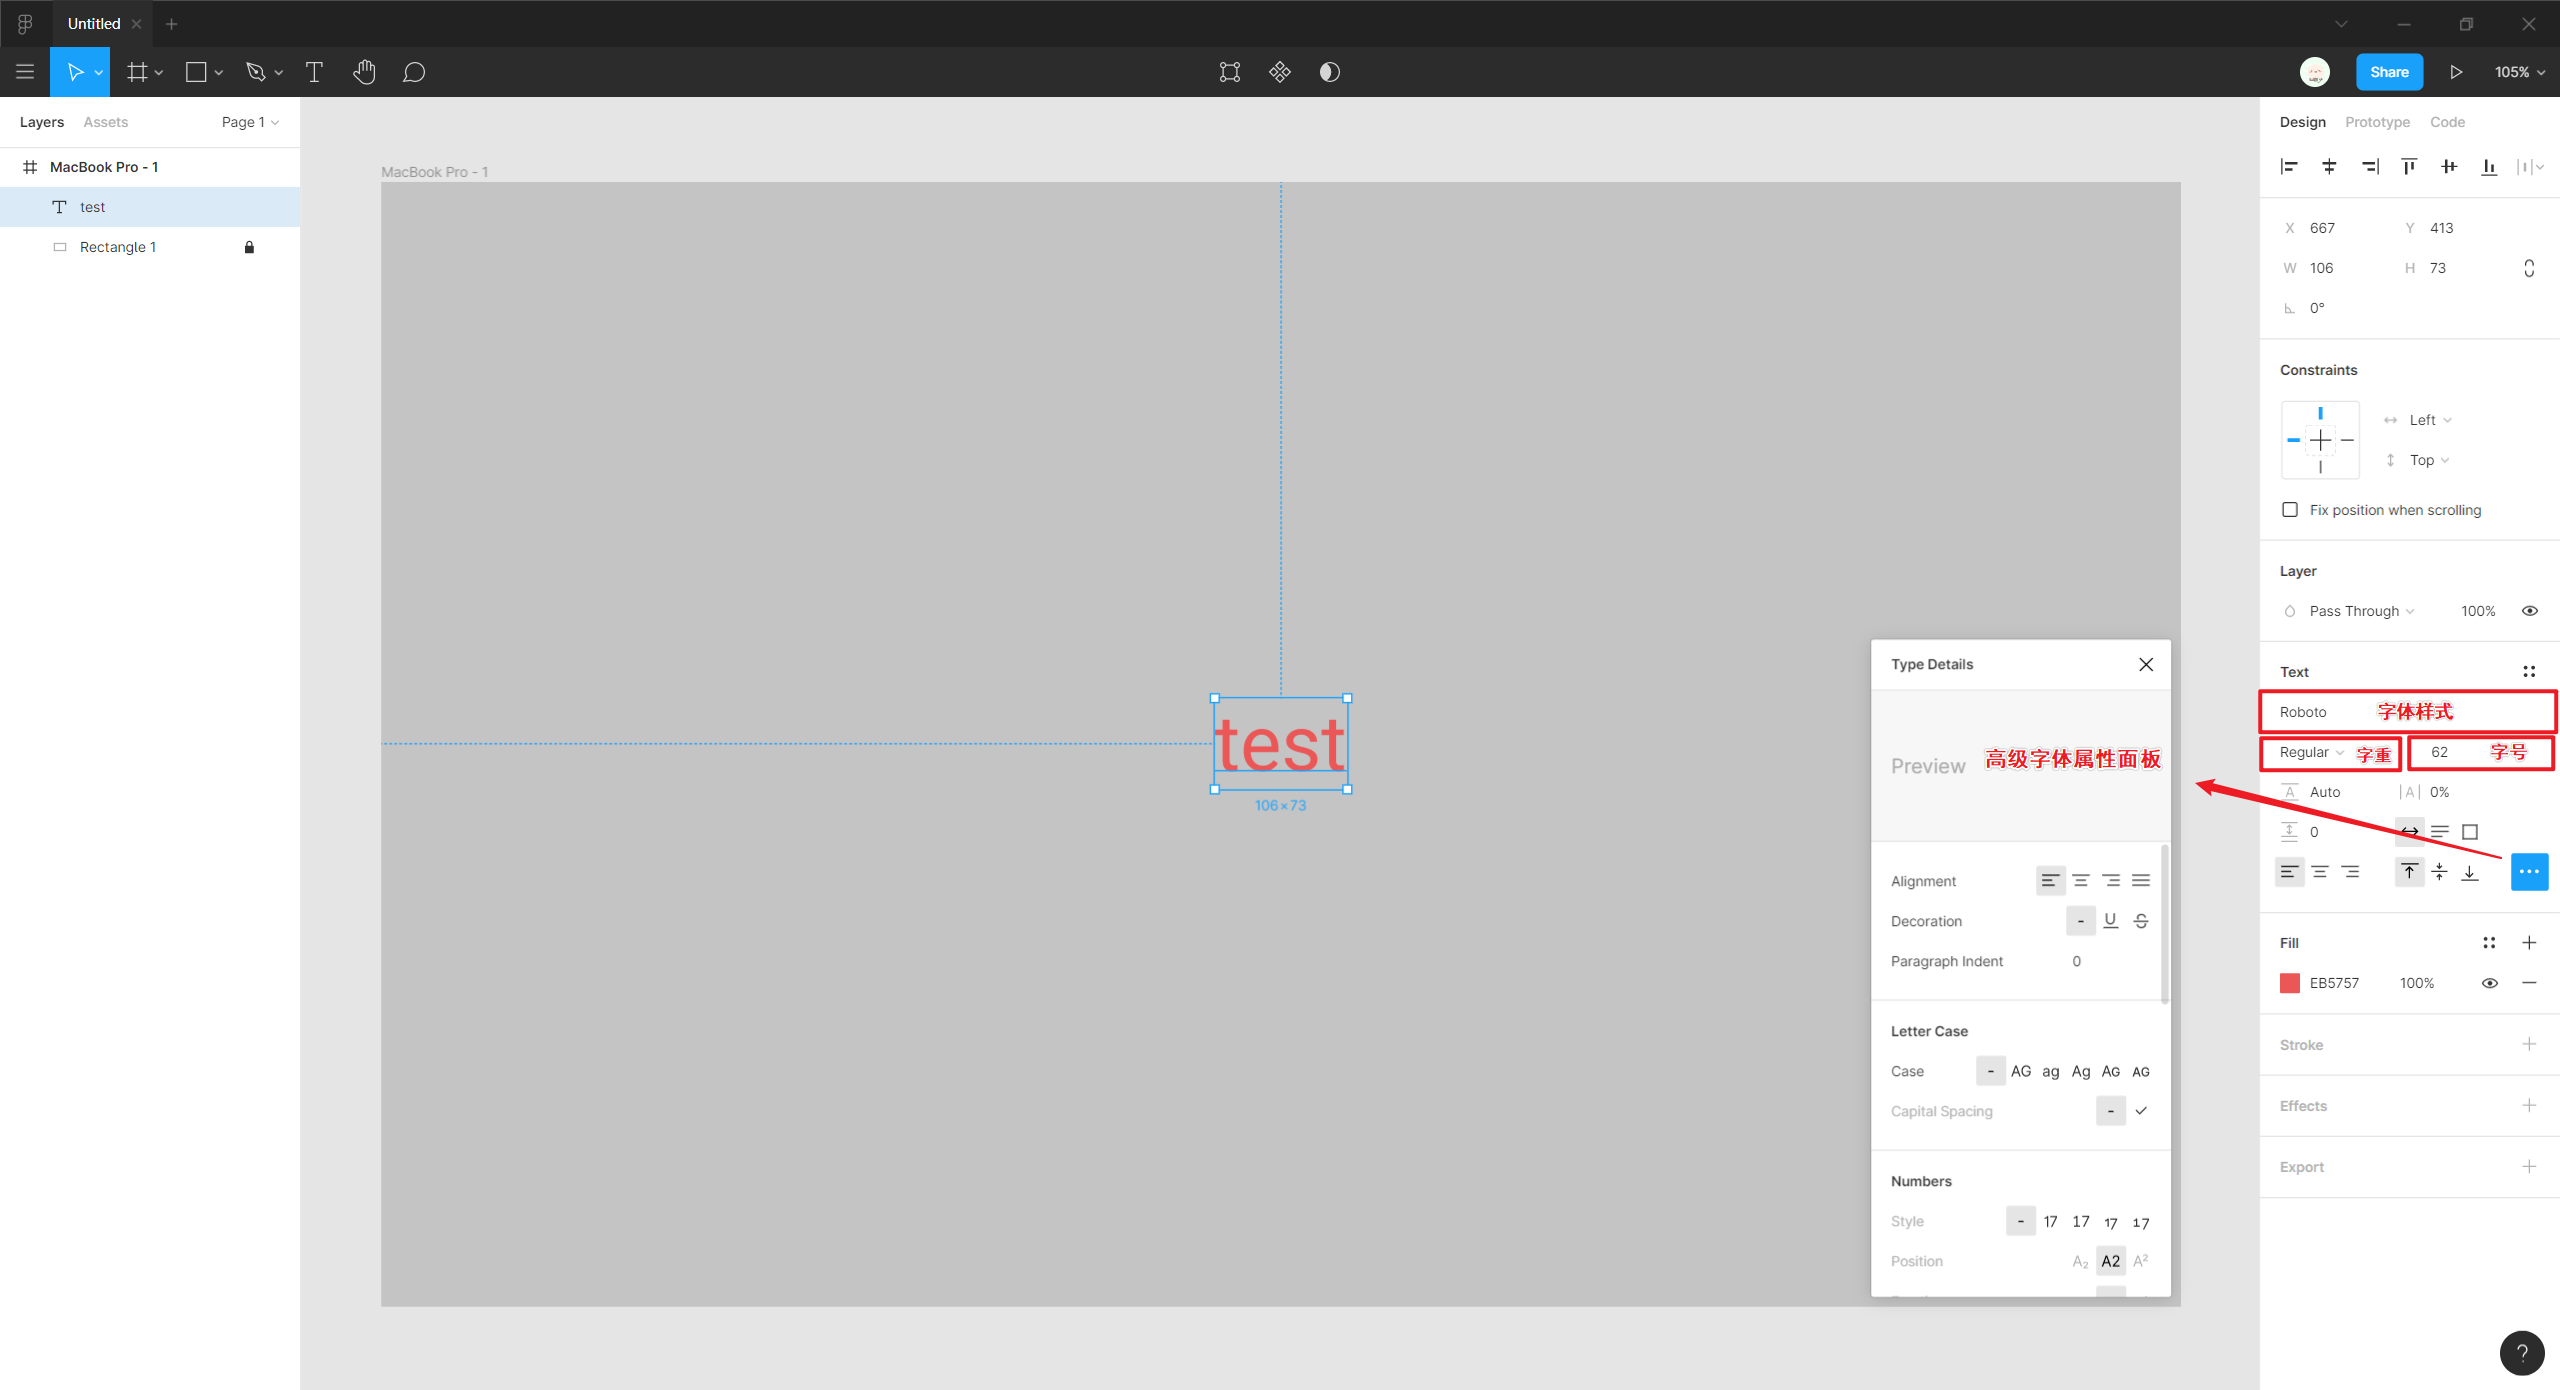Activate the Comment tool
The image size is (2560, 1390).
point(414,72)
